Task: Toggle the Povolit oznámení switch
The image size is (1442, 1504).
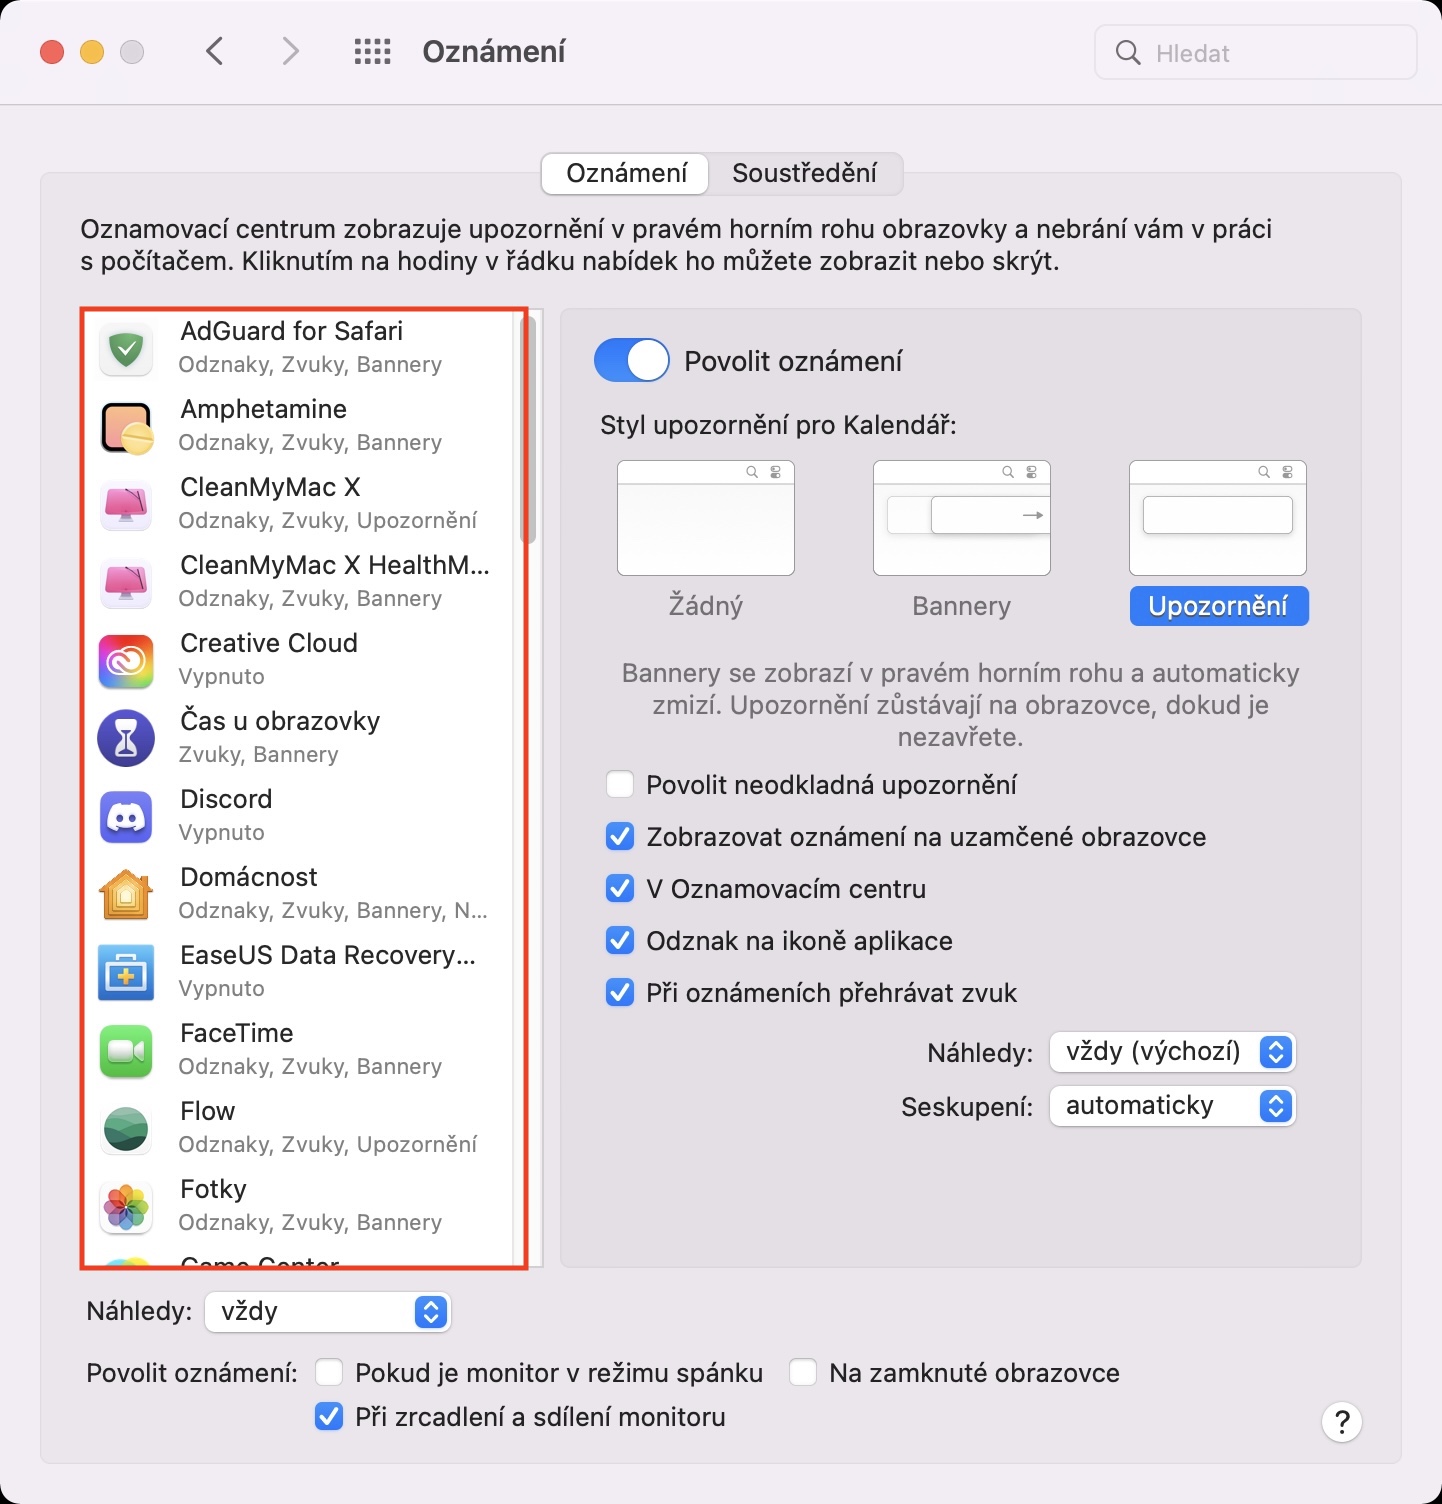Action: [632, 361]
